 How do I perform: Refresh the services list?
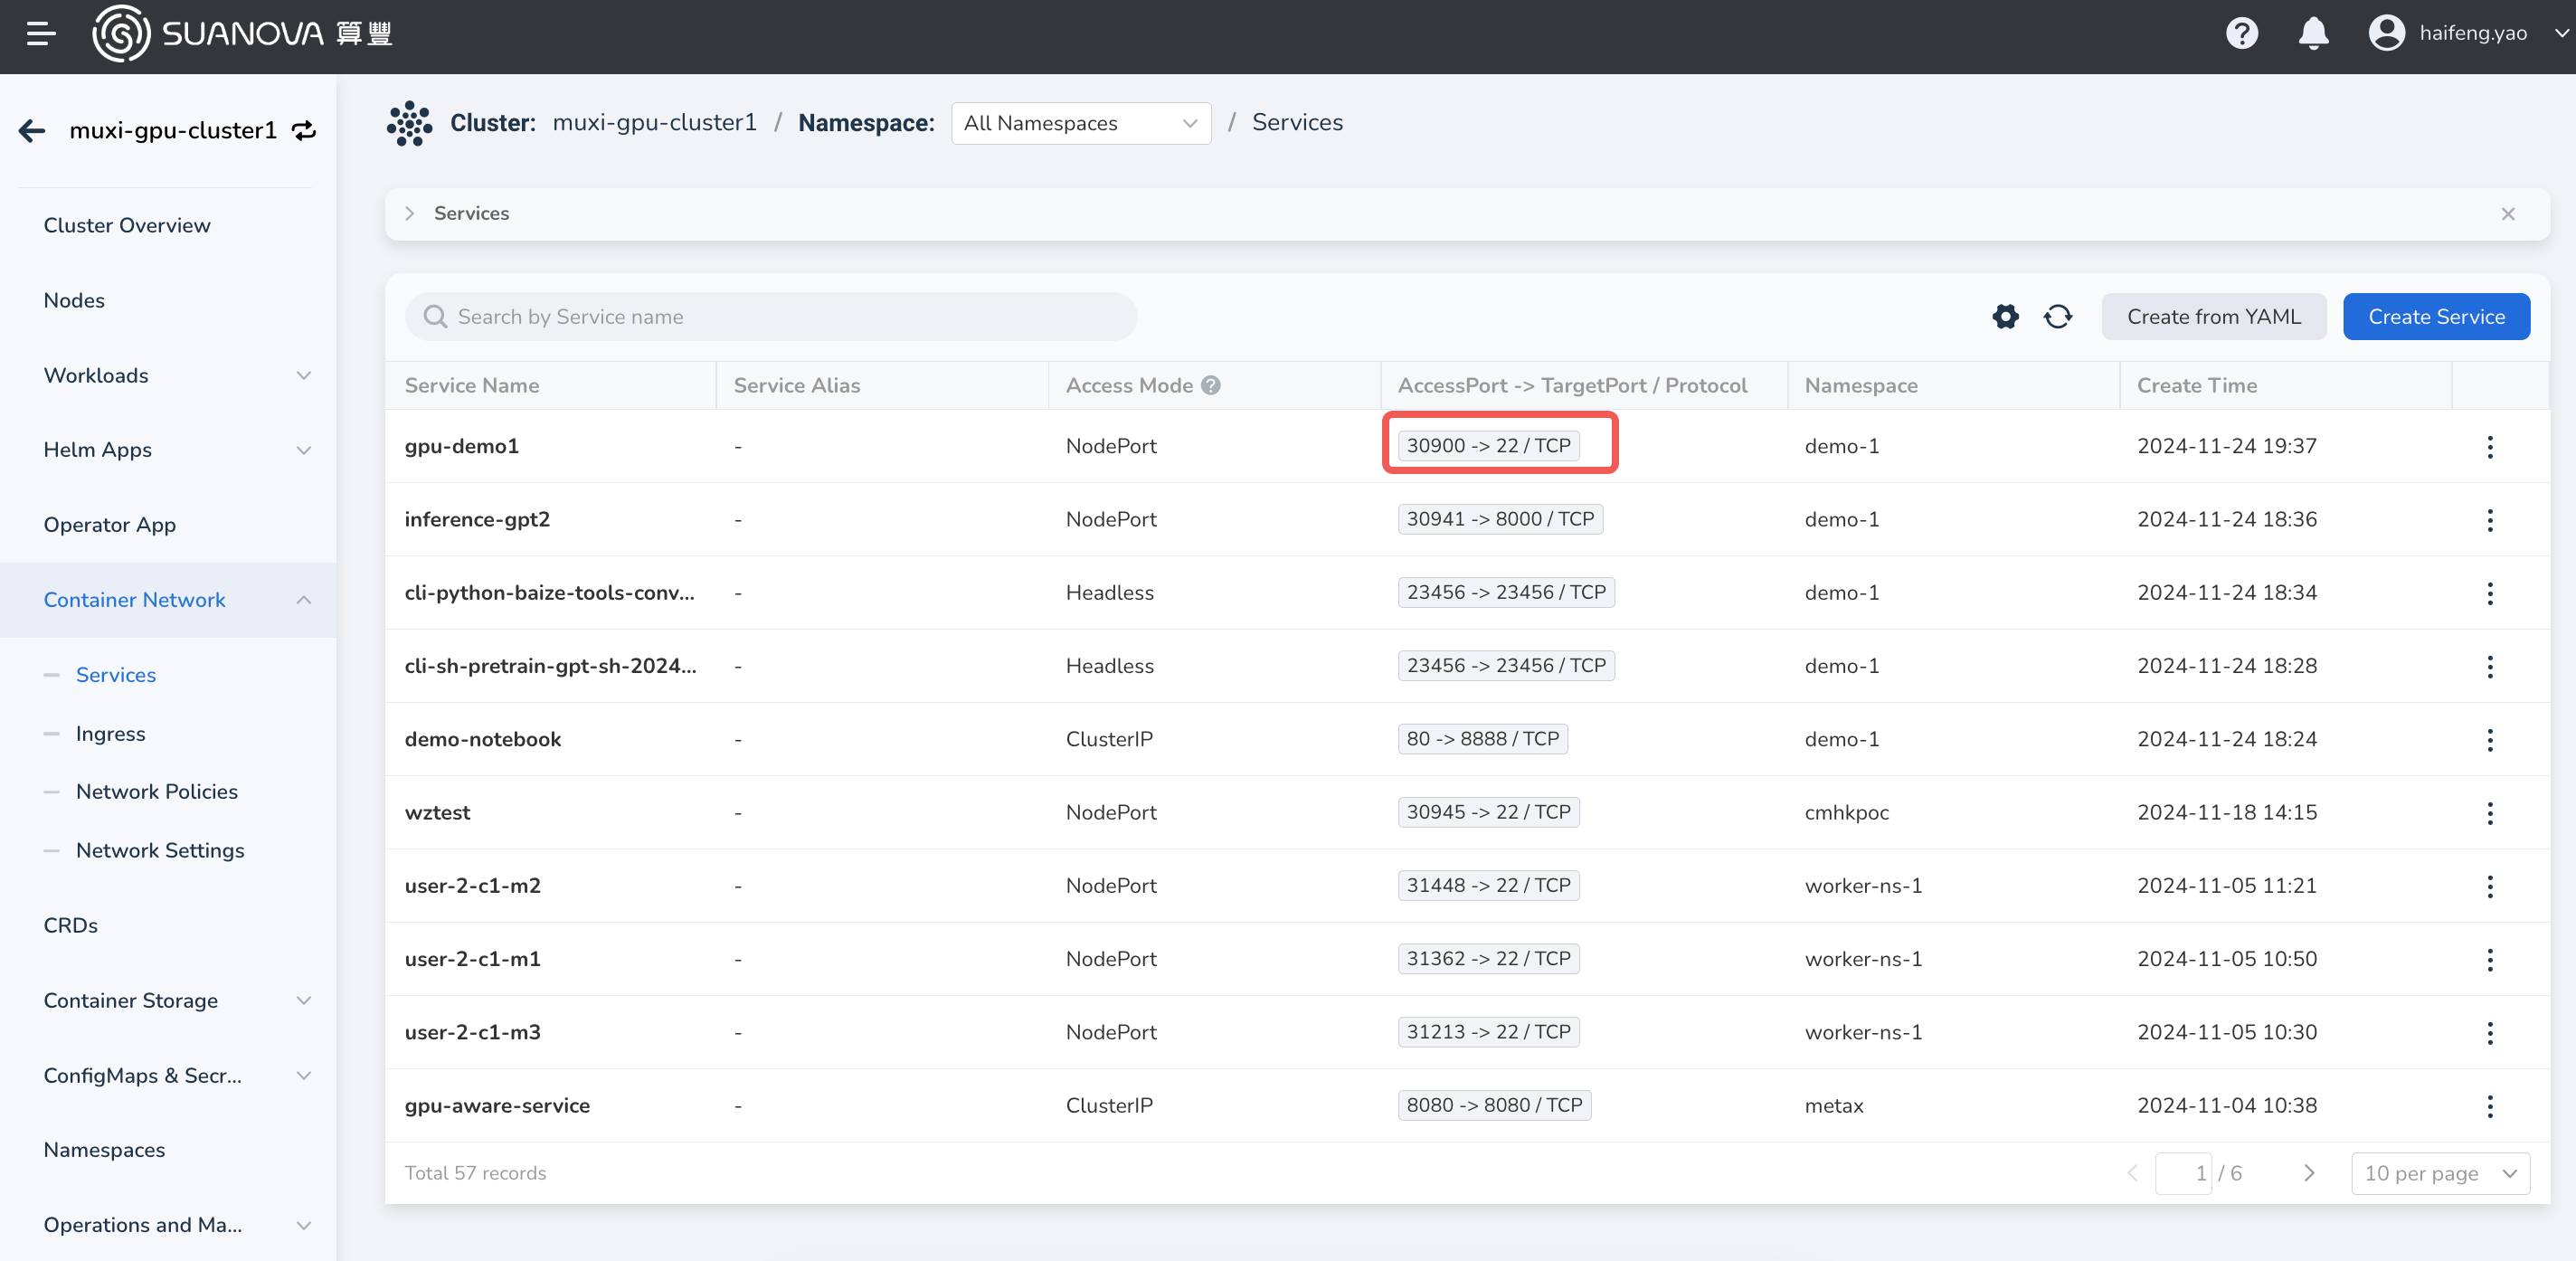click(2057, 317)
